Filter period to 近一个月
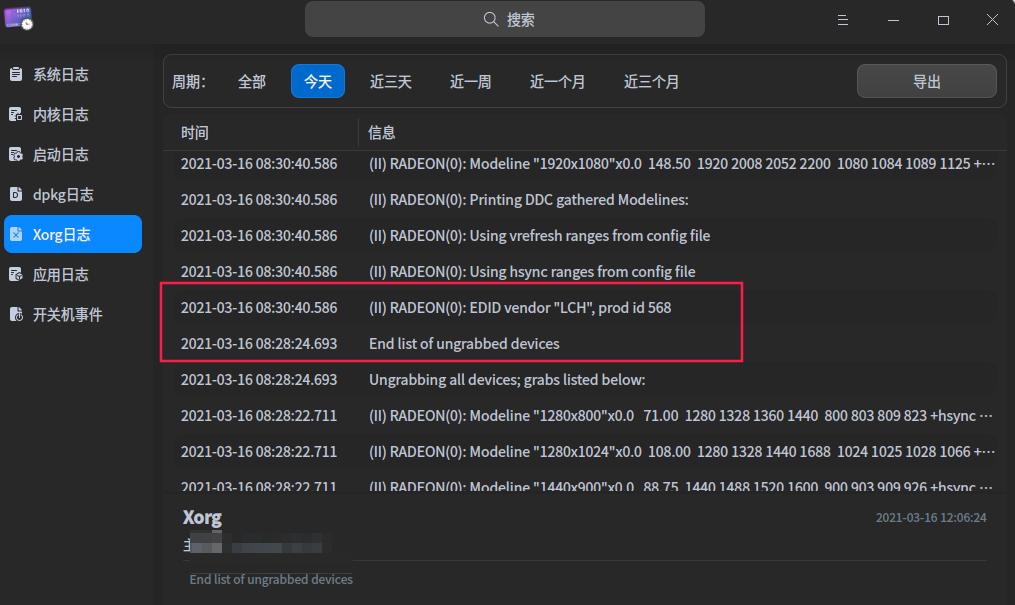Viewport: 1015px width, 605px height. [x=557, y=82]
